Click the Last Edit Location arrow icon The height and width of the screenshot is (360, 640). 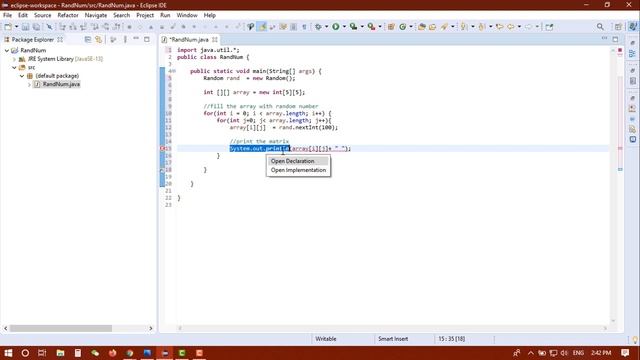(x=500, y=27)
